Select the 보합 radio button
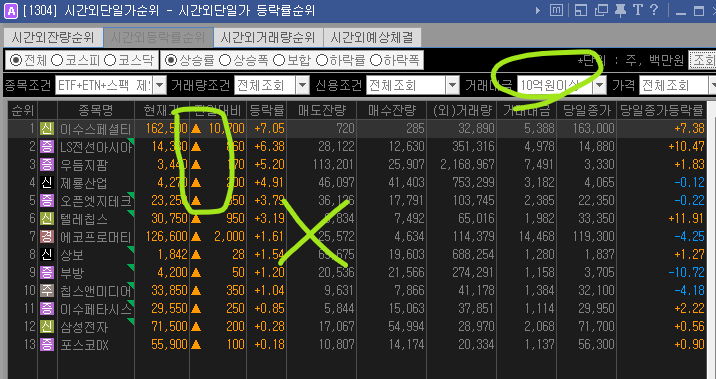The width and height of the screenshot is (716, 379). [x=278, y=60]
